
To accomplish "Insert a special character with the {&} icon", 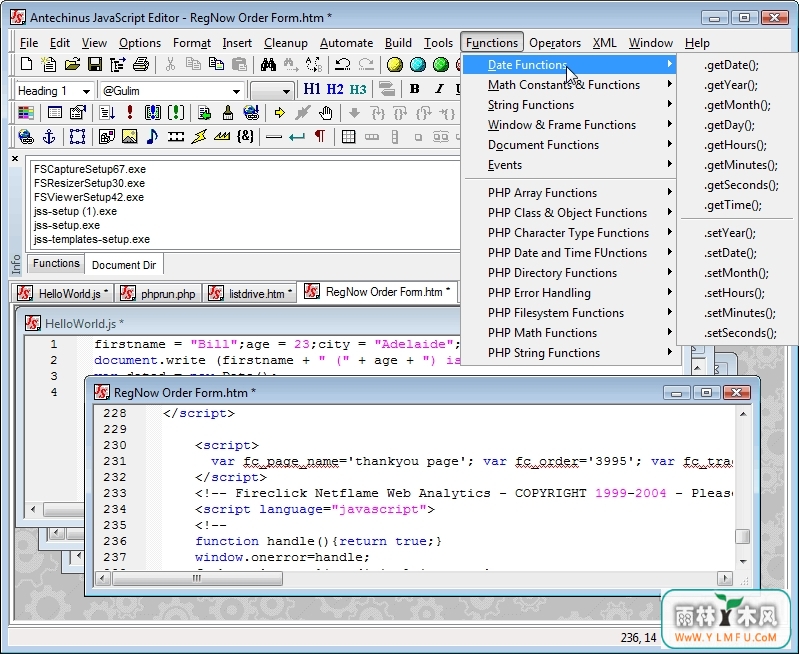I will pyautogui.click(x=245, y=137).
